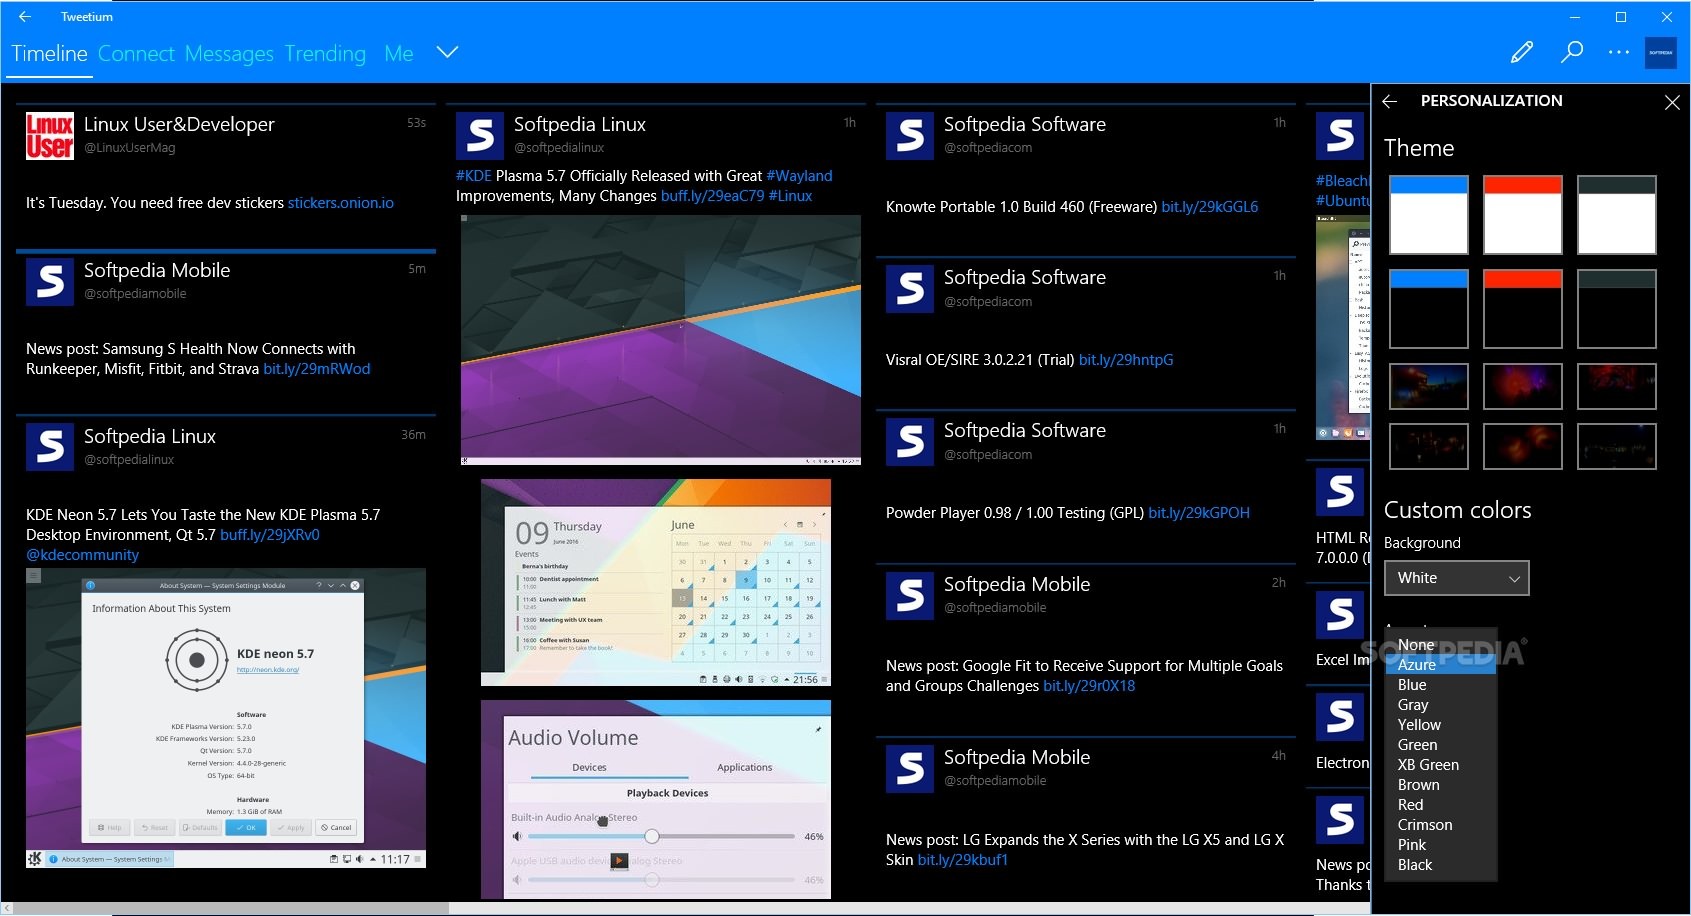Viewport: 1691px width, 916px height.
Task: View the calendar widget screenshot image
Action: point(656,583)
